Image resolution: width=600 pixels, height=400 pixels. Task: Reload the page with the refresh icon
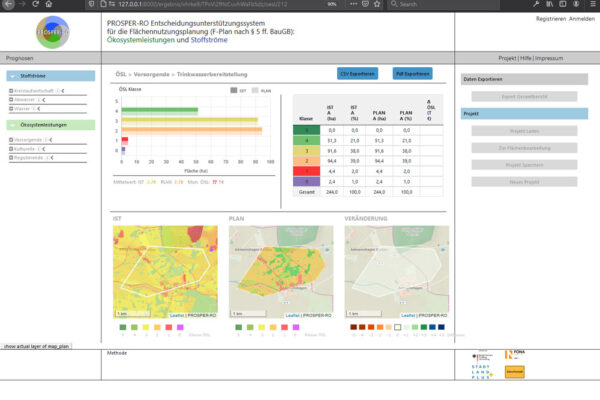coord(35,4)
